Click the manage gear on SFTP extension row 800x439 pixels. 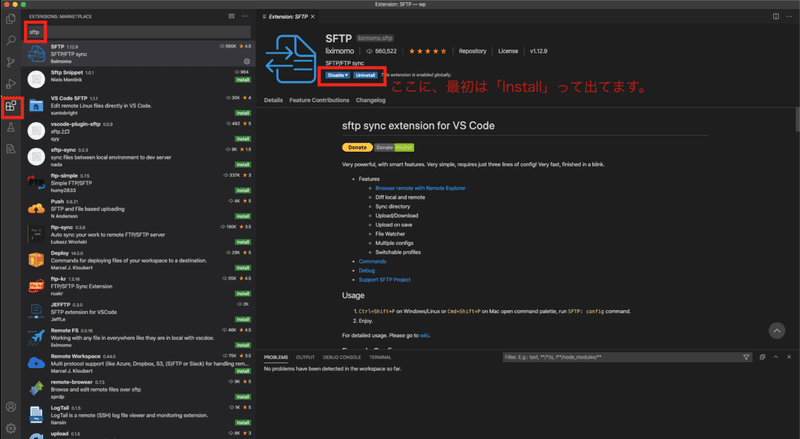(x=247, y=61)
